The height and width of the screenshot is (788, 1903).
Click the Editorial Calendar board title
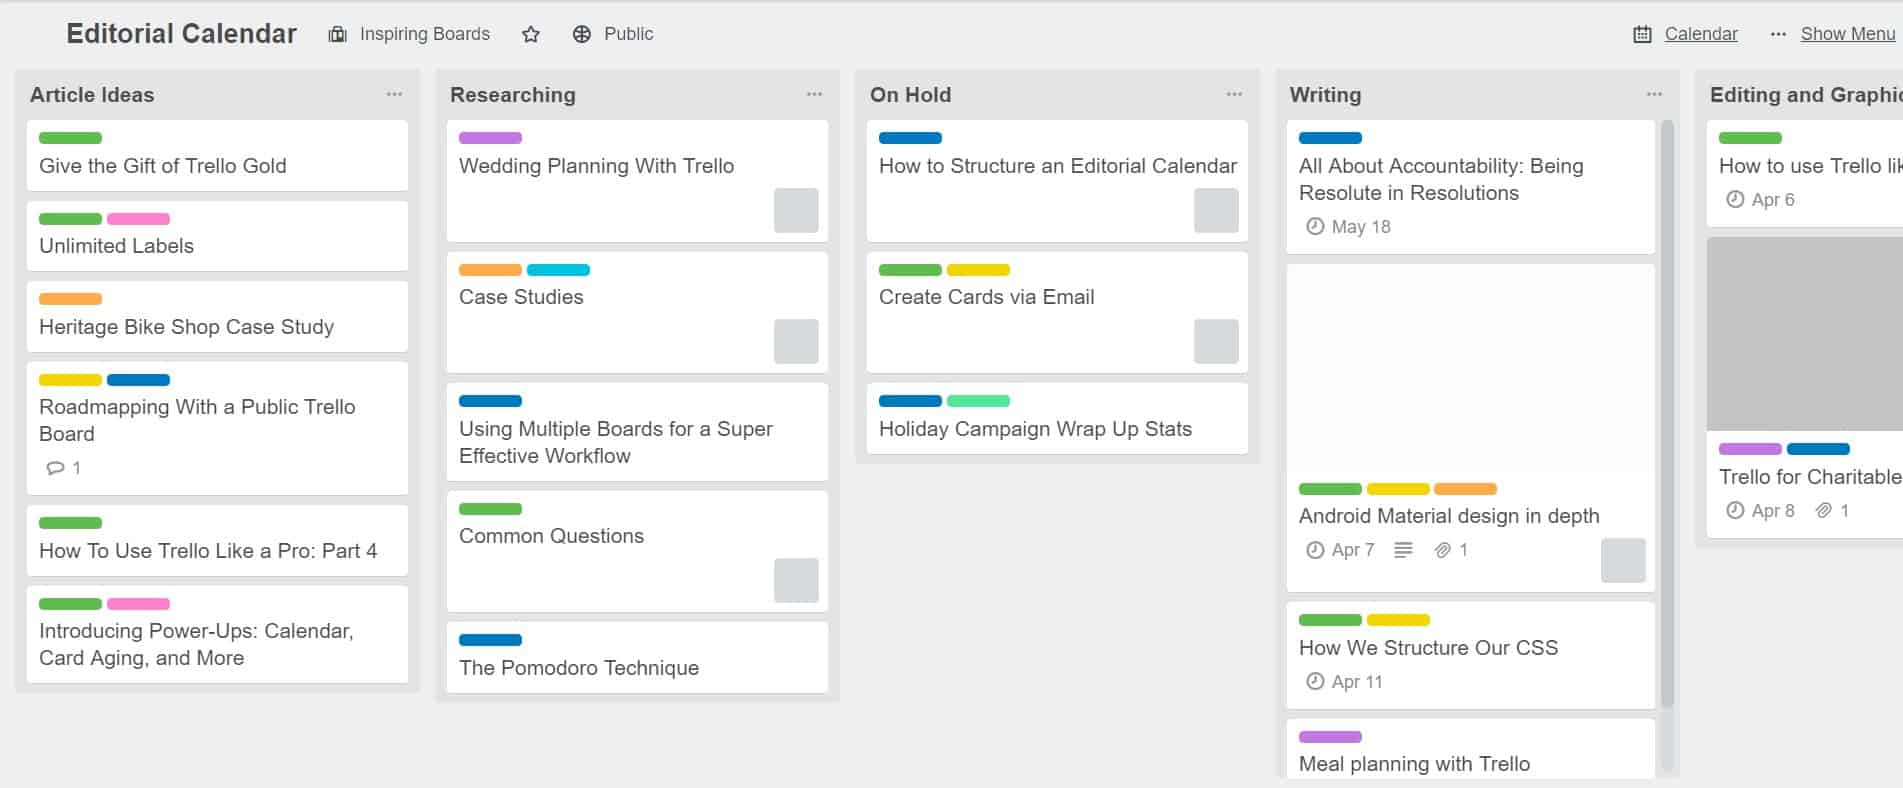click(181, 34)
